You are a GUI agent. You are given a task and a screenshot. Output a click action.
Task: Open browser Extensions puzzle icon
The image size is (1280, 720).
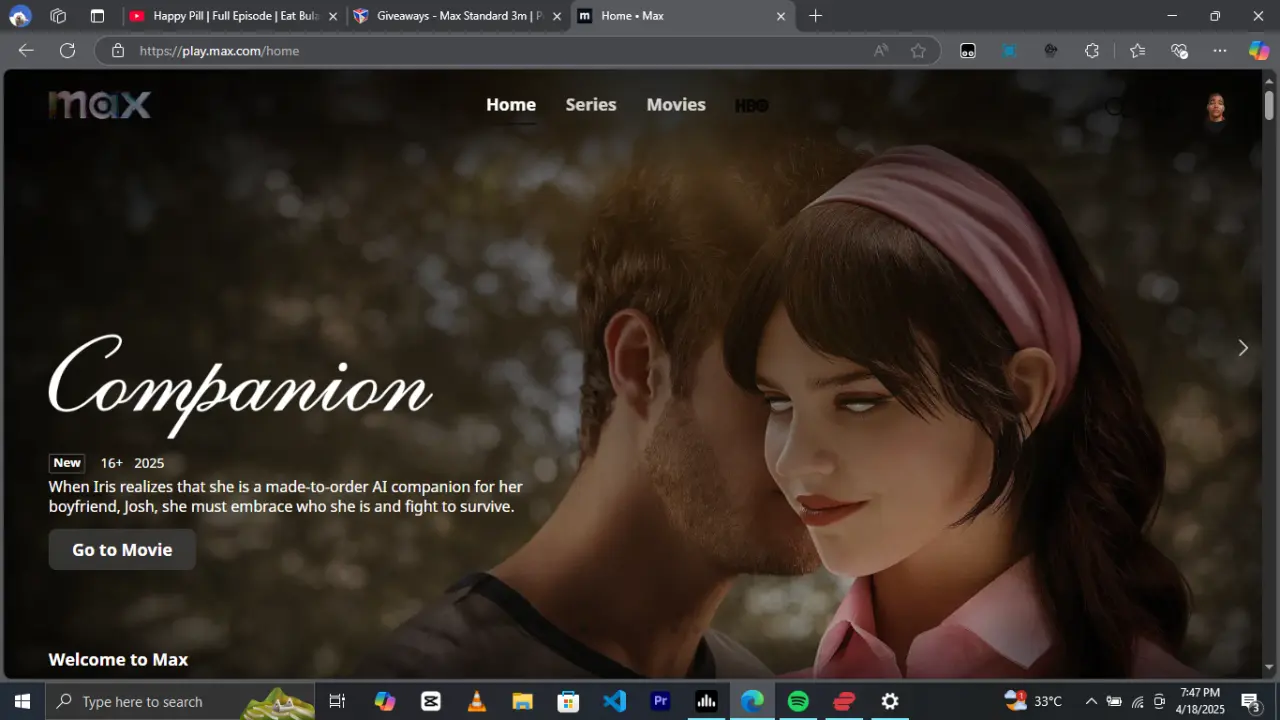click(x=1092, y=51)
